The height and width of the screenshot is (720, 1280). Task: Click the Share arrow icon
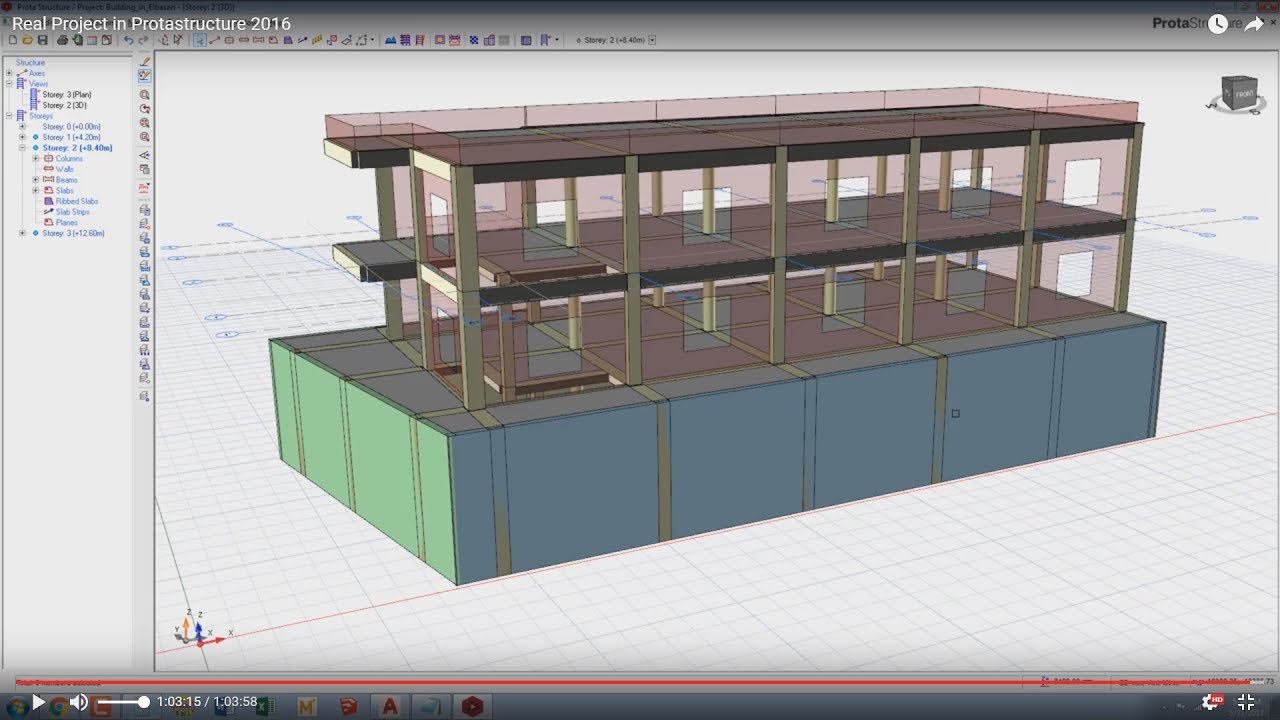1254,24
